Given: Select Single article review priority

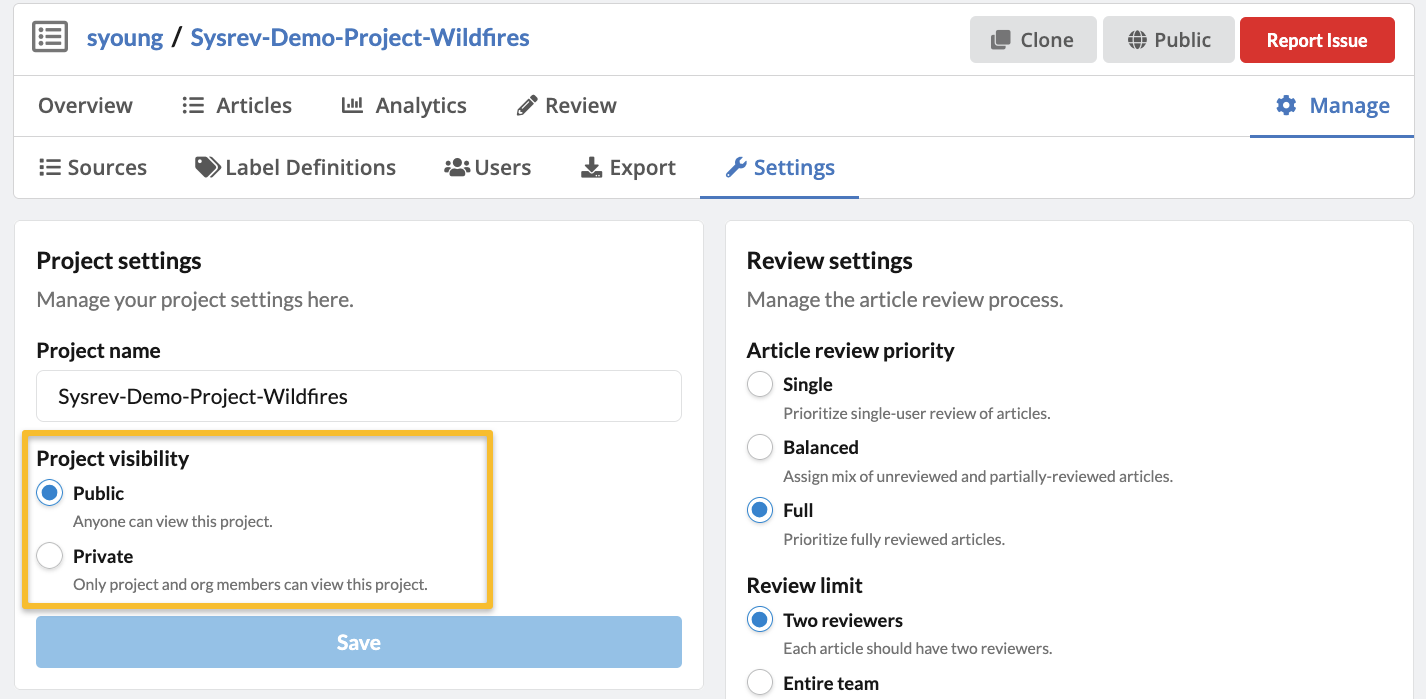Looking at the screenshot, I should coord(760,385).
